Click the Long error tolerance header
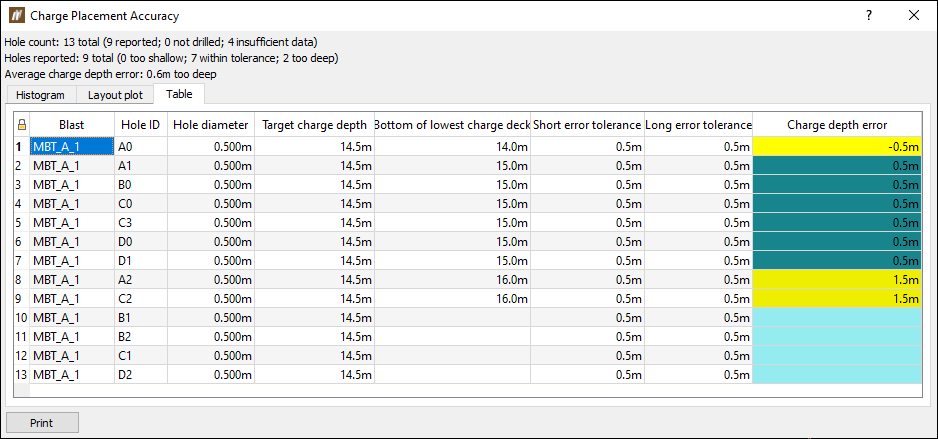The width and height of the screenshot is (938, 439). point(699,125)
